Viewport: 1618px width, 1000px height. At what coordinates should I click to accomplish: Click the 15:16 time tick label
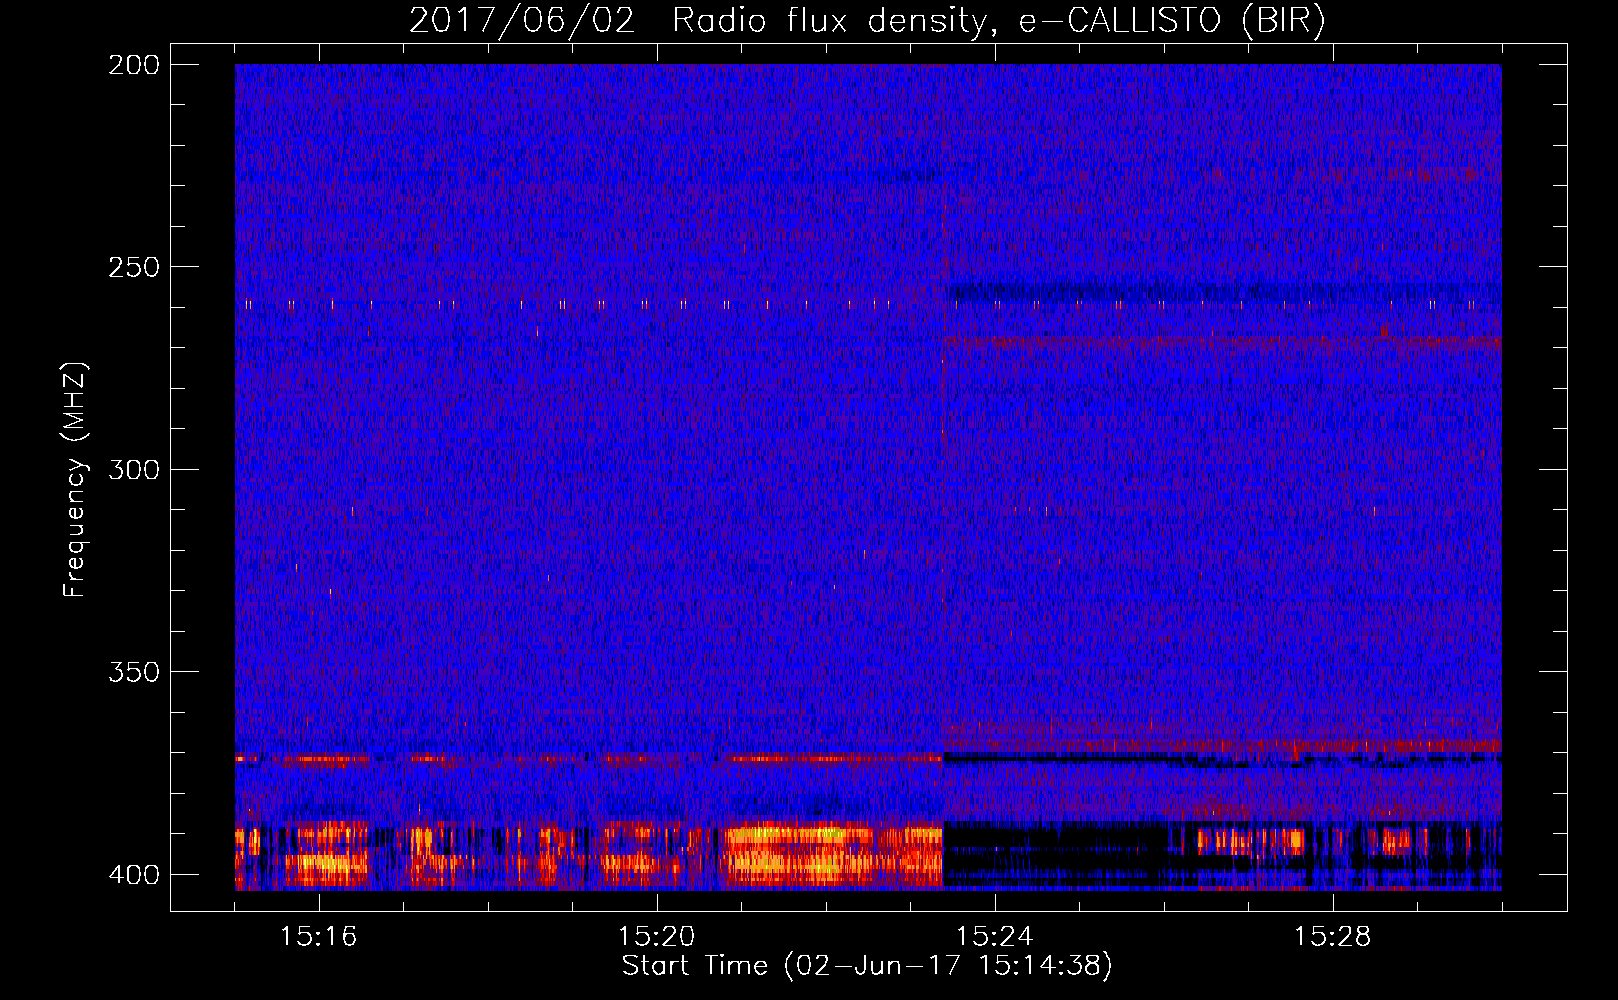[x=318, y=937]
